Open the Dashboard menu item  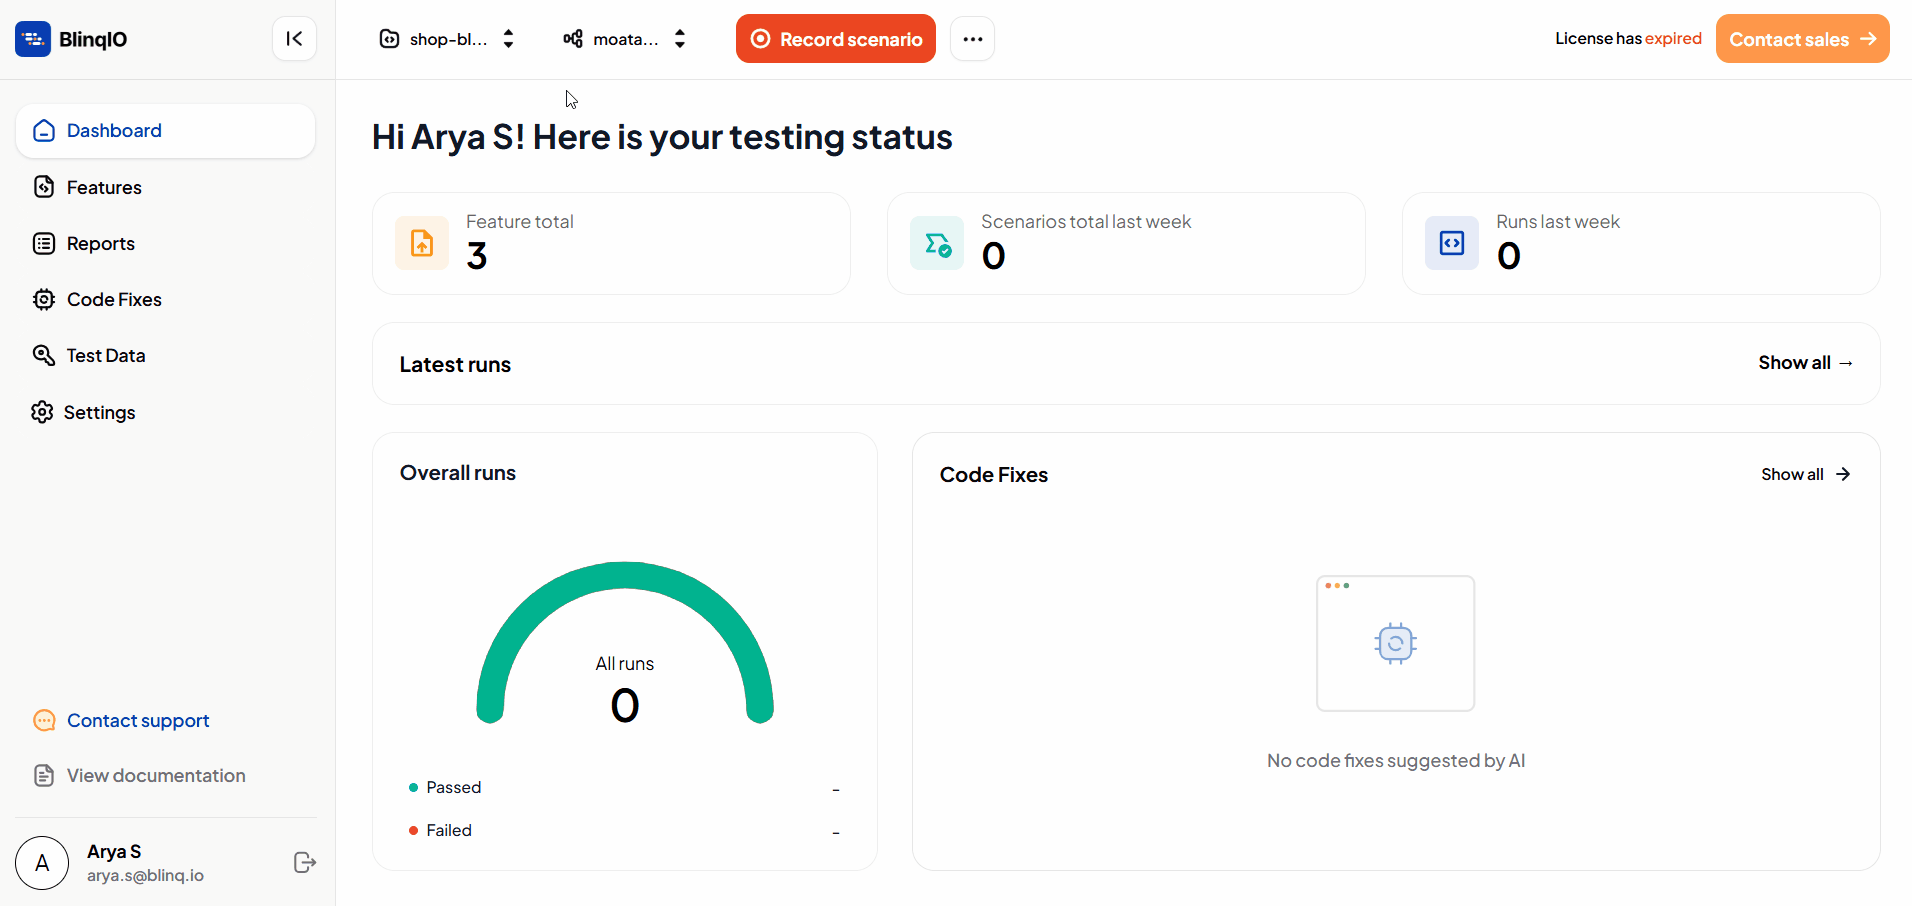[x=166, y=131]
